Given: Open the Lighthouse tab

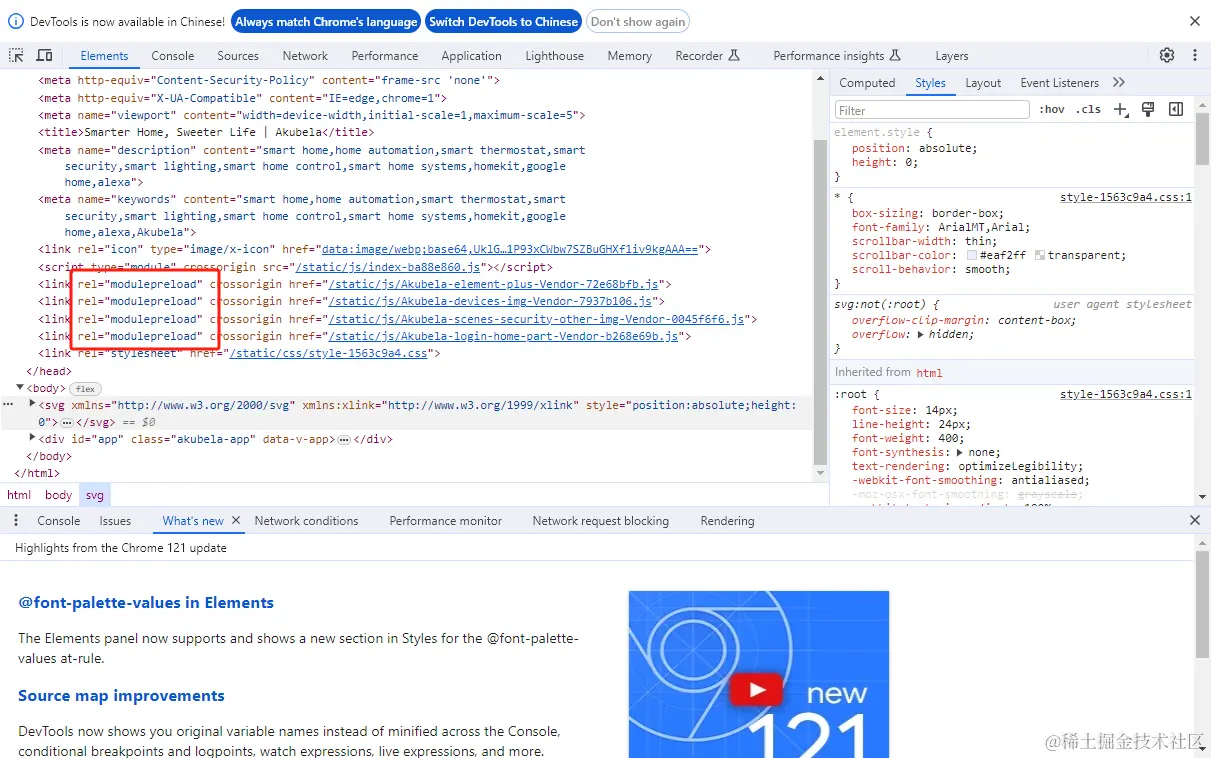Looking at the screenshot, I should 555,56.
